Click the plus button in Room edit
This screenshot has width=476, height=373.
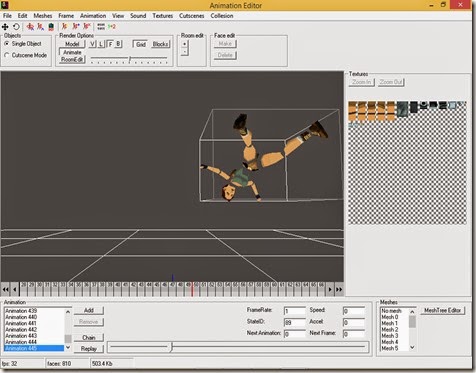[x=184, y=44]
